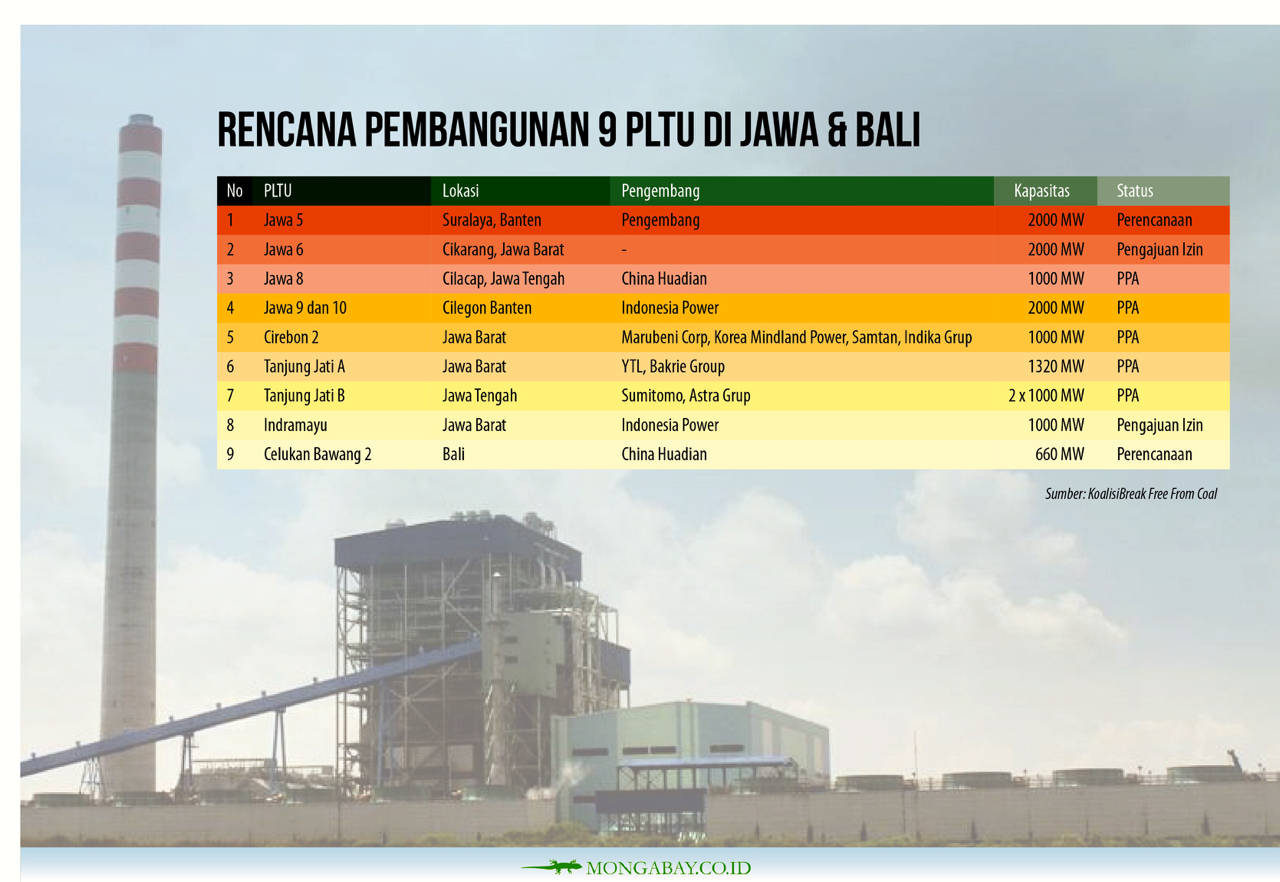Select the 'Indramayu' cell
This screenshot has width=1280, height=882.
tap(295, 425)
